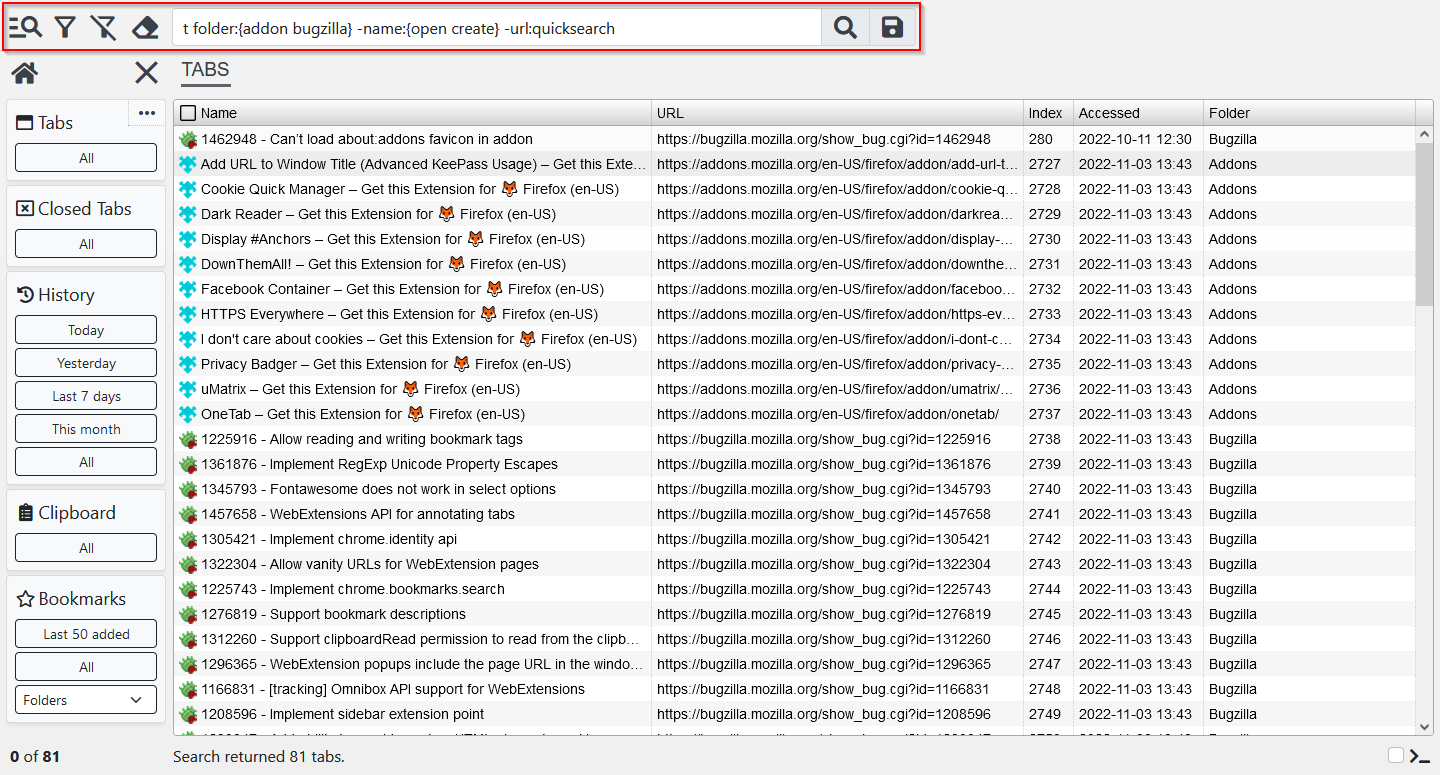
Task: Click the puzzle icon of uMatrix row
Action: 188,389
